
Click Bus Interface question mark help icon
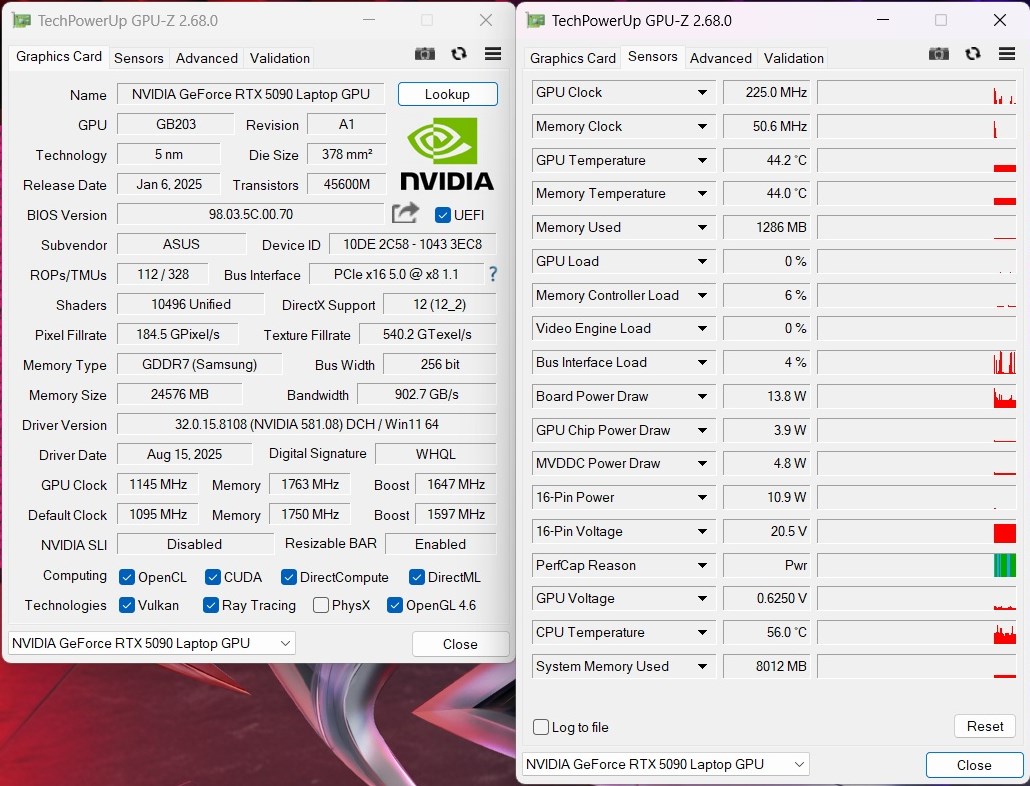click(493, 274)
